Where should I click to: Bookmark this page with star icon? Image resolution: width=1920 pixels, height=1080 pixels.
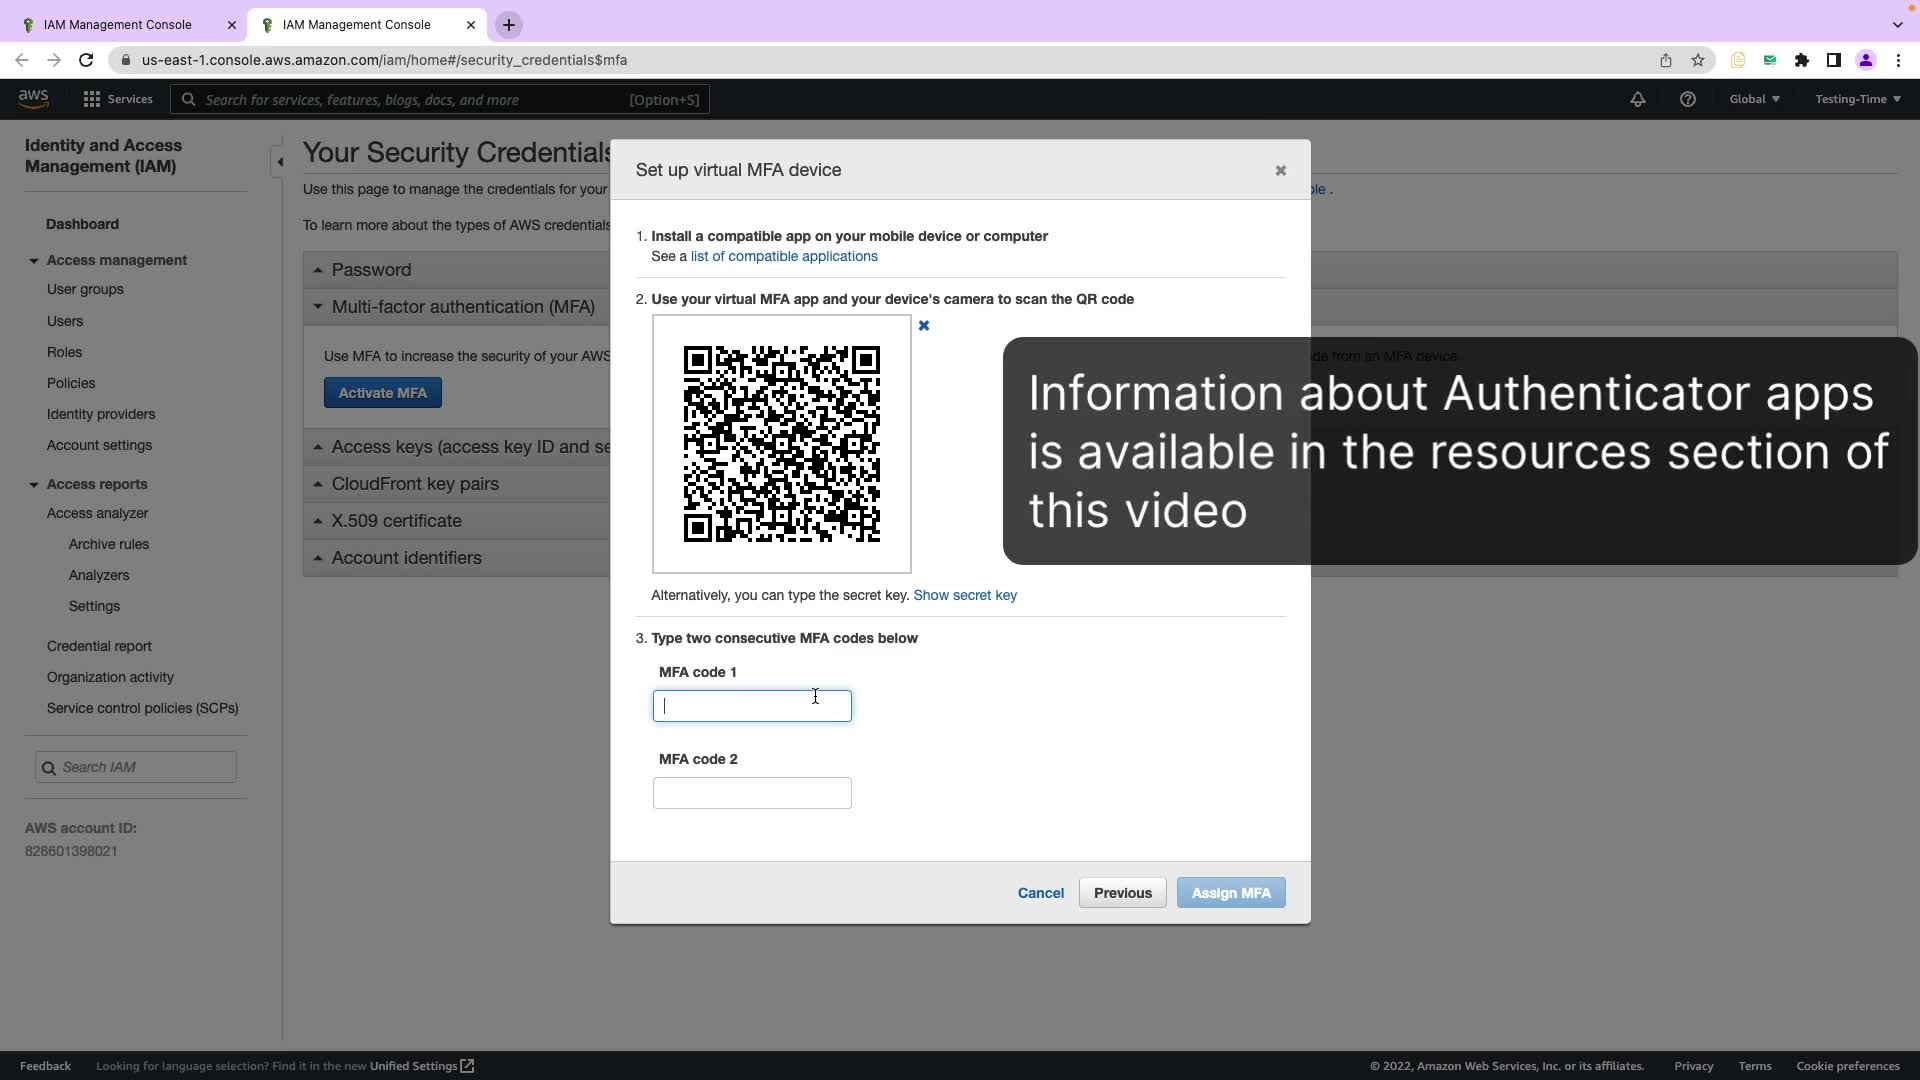(1697, 60)
